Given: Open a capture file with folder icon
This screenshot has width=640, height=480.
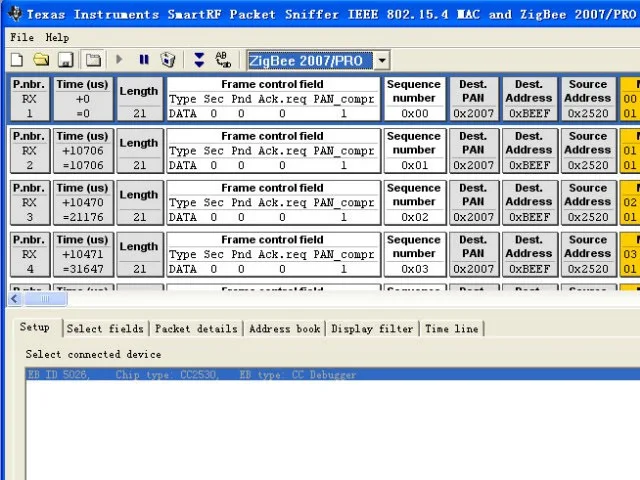Looking at the screenshot, I should [x=41, y=60].
